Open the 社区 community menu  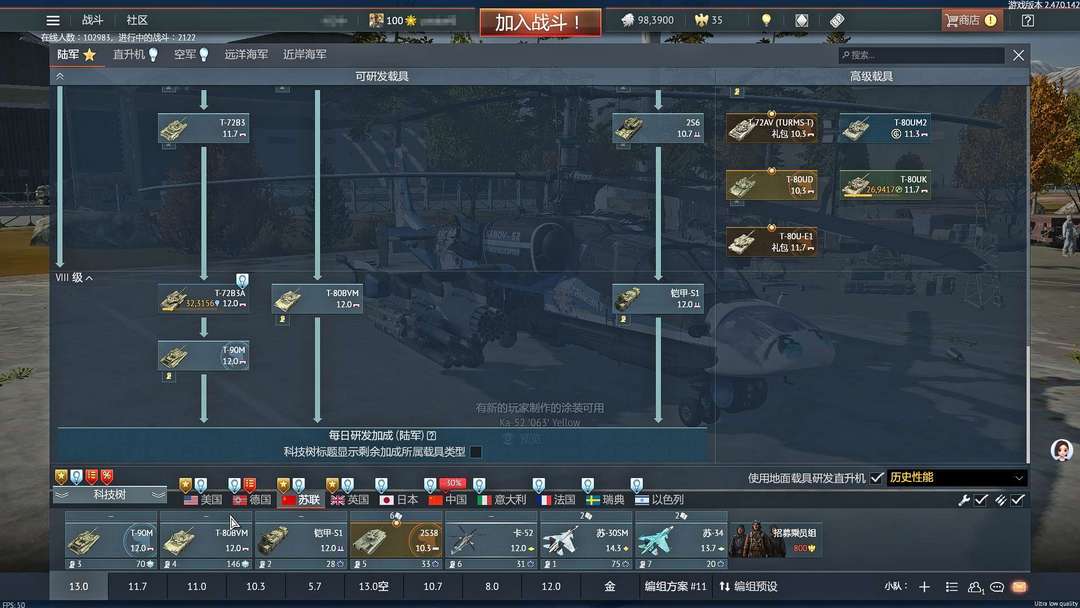137,20
